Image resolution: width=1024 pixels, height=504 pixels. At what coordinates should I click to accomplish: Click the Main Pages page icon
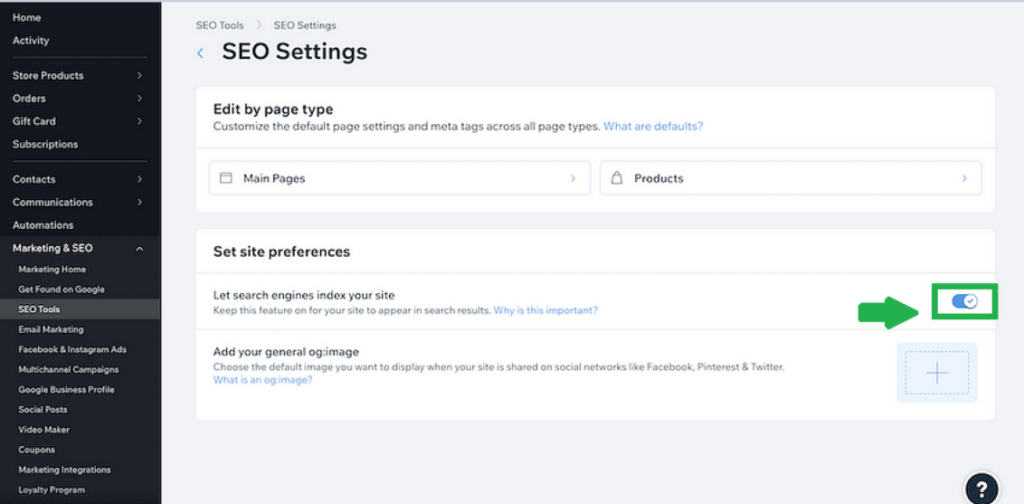coord(226,178)
